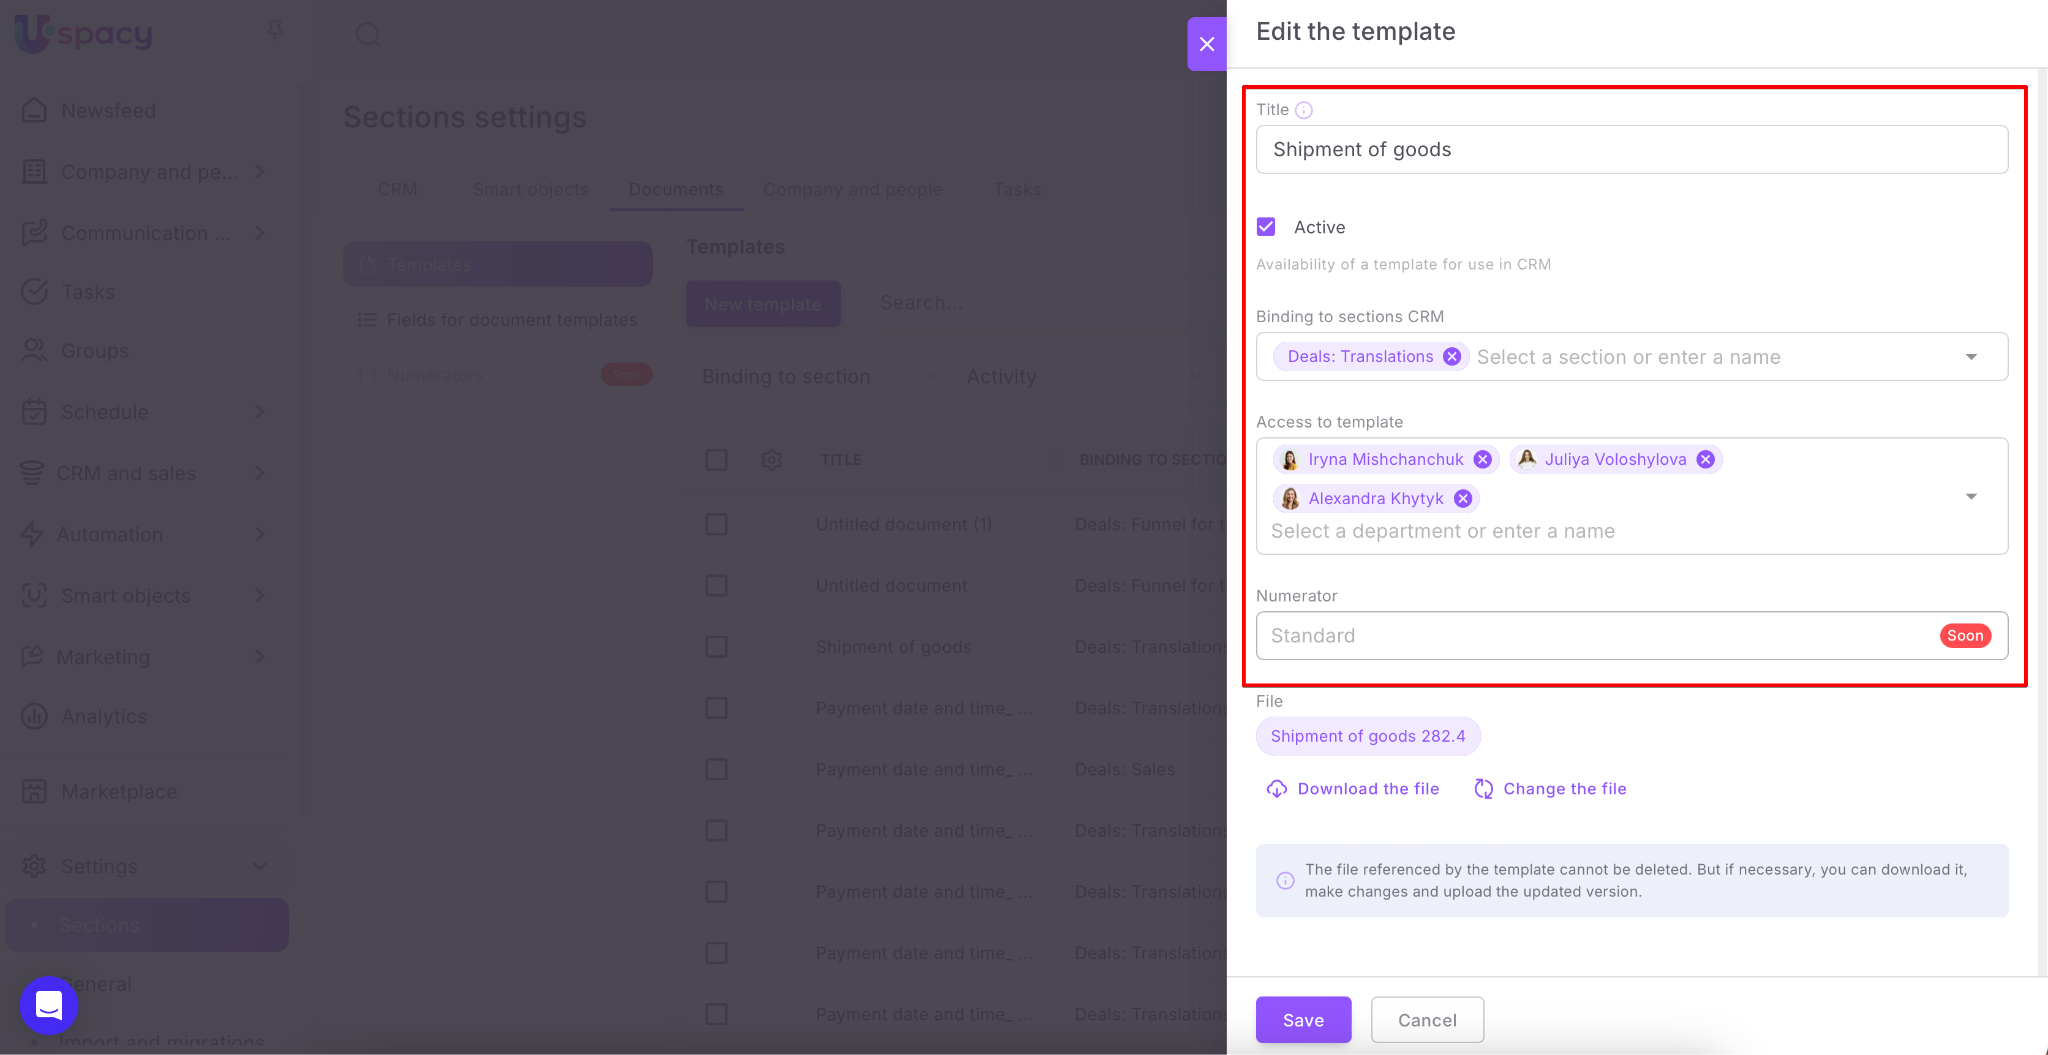This screenshot has height=1055, width=2048.
Task: Save the template changes
Action: point(1303,1020)
